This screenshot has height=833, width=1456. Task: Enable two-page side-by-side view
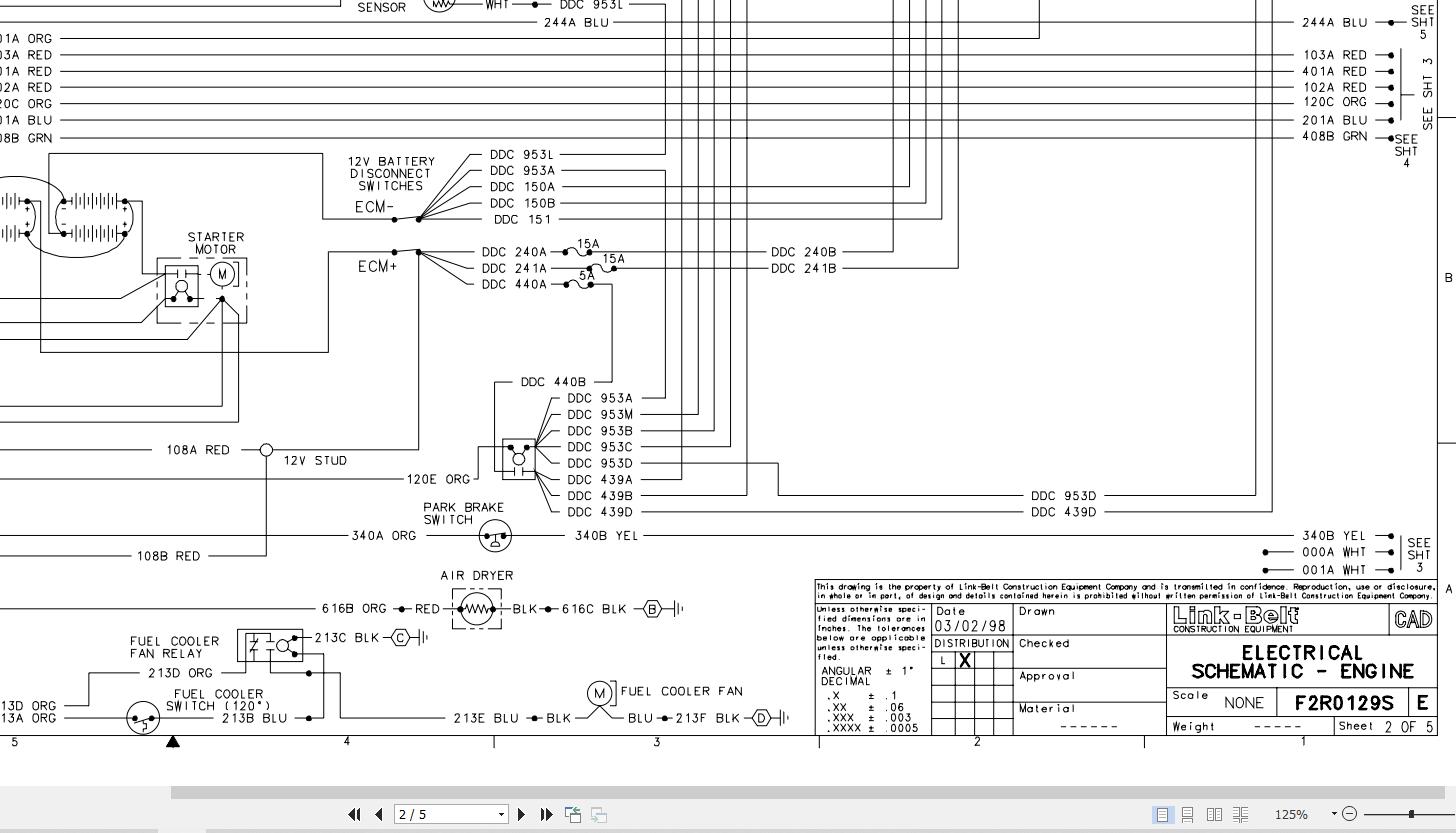tap(1213, 814)
